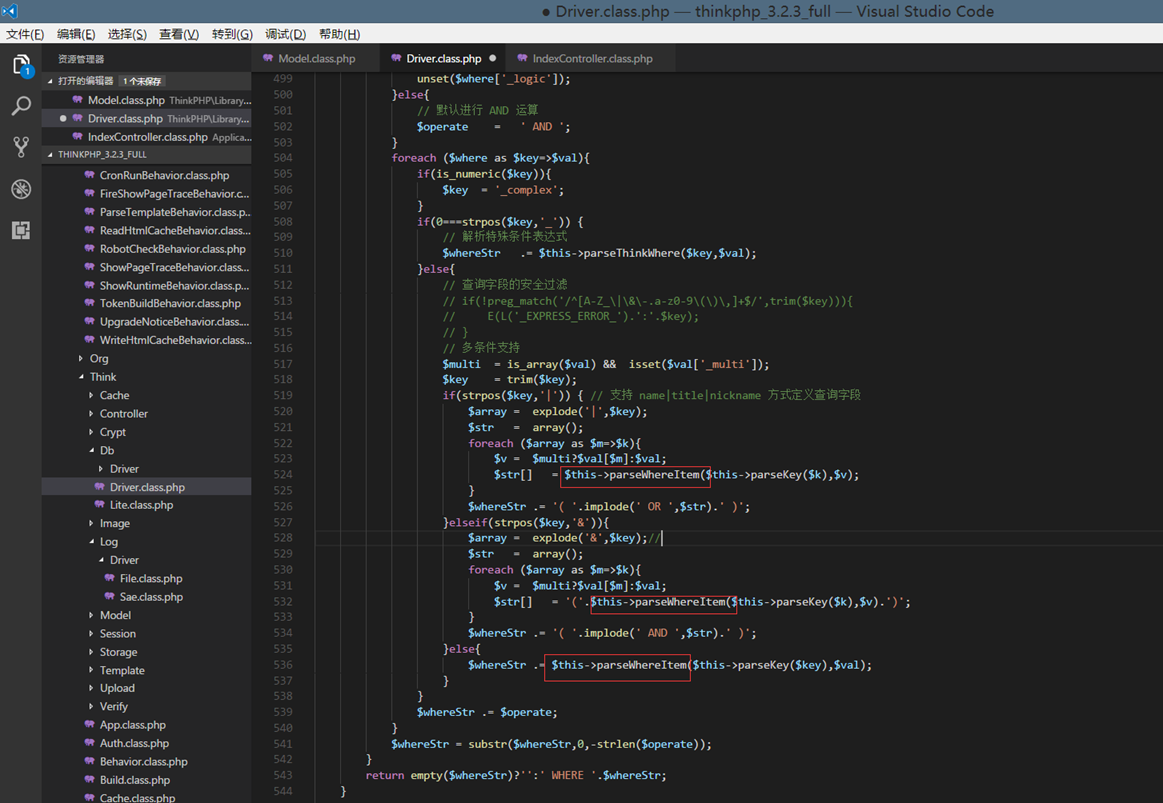Image resolution: width=1163 pixels, height=803 pixels.
Task: Open the Search view in activity bar
Action: click(21, 106)
